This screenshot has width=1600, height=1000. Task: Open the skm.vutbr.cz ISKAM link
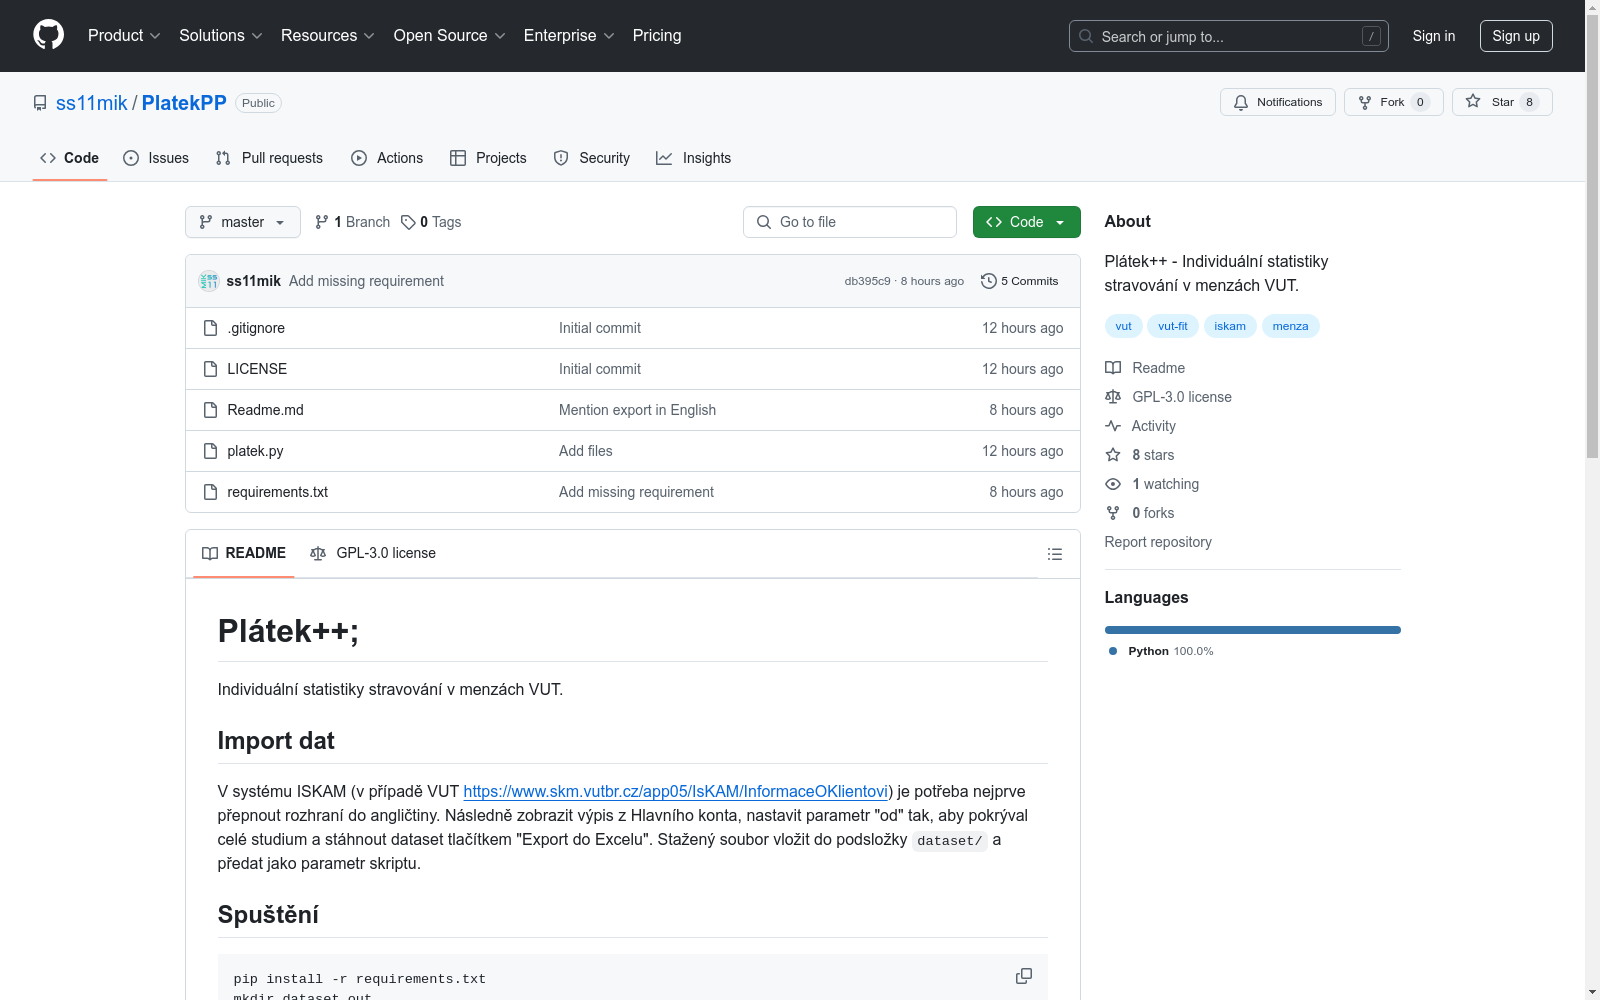676,791
